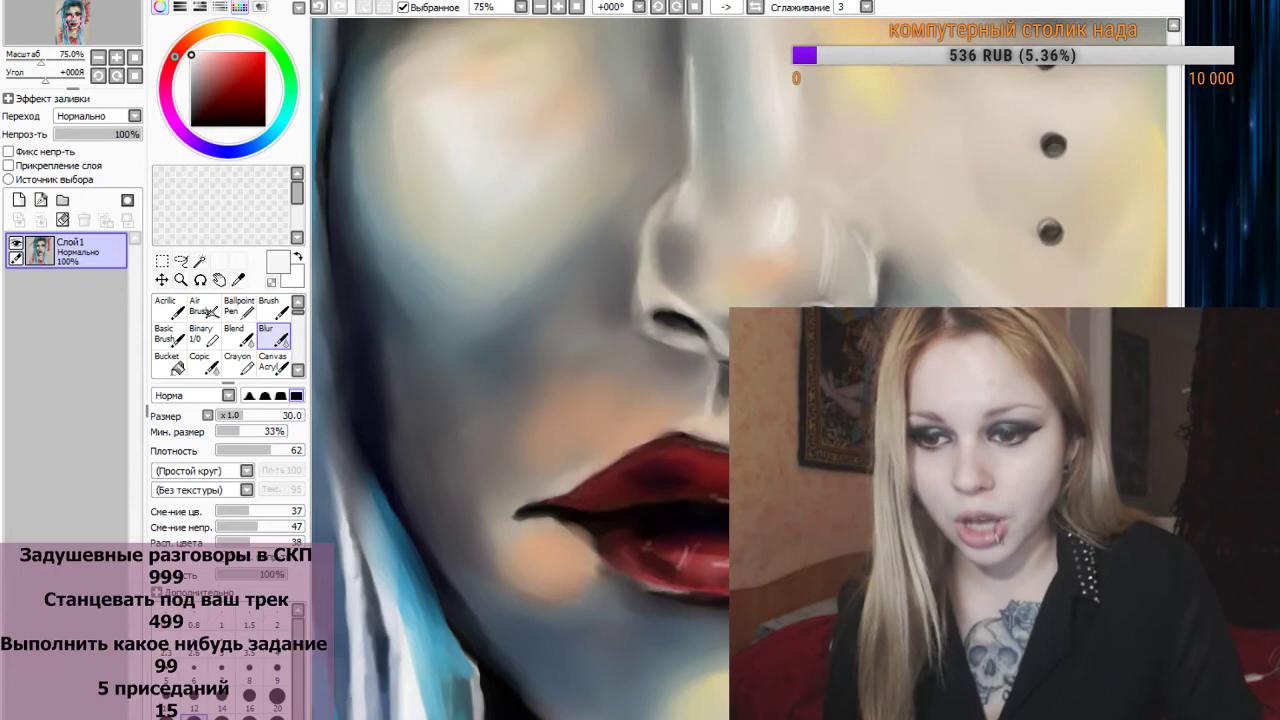This screenshot has height=720, width=1280.
Task: Open the Норма brush mode dropdown
Action: click(229, 395)
